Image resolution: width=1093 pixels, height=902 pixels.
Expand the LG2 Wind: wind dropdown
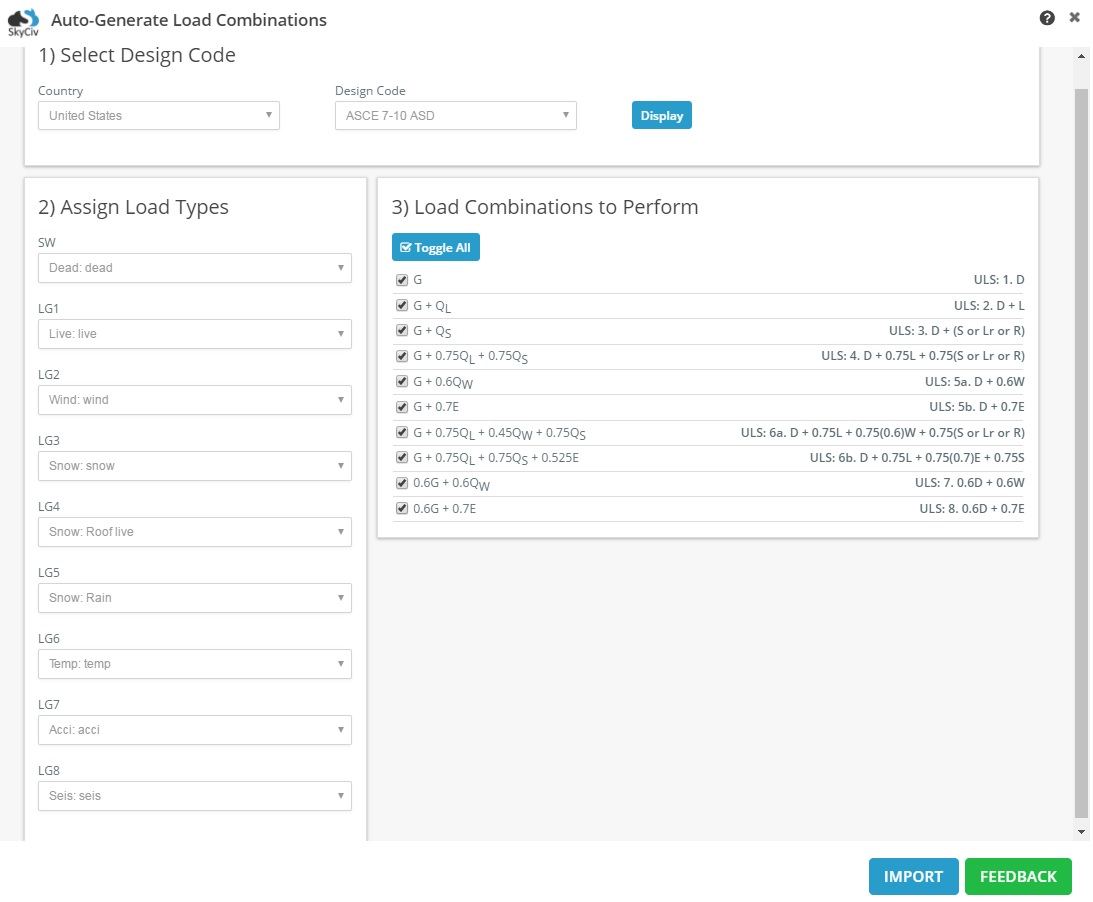pos(194,400)
